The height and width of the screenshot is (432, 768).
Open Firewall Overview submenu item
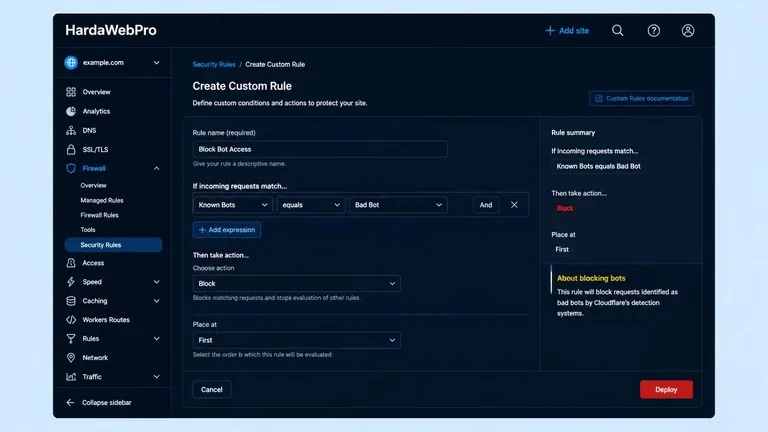point(94,186)
